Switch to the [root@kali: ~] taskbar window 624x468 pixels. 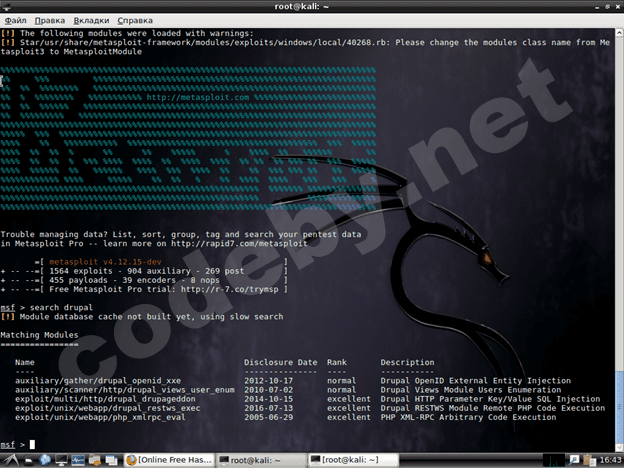click(x=353, y=460)
